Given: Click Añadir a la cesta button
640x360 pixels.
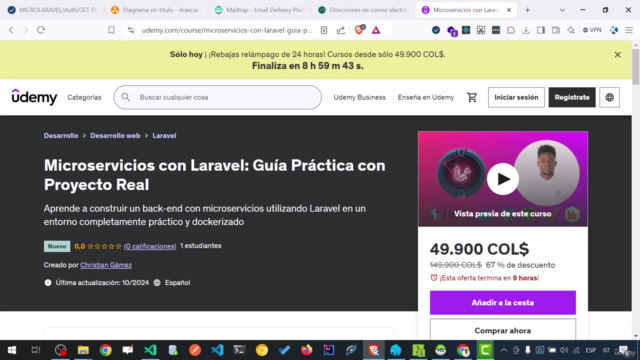Looking at the screenshot, I should click(502, 302).
